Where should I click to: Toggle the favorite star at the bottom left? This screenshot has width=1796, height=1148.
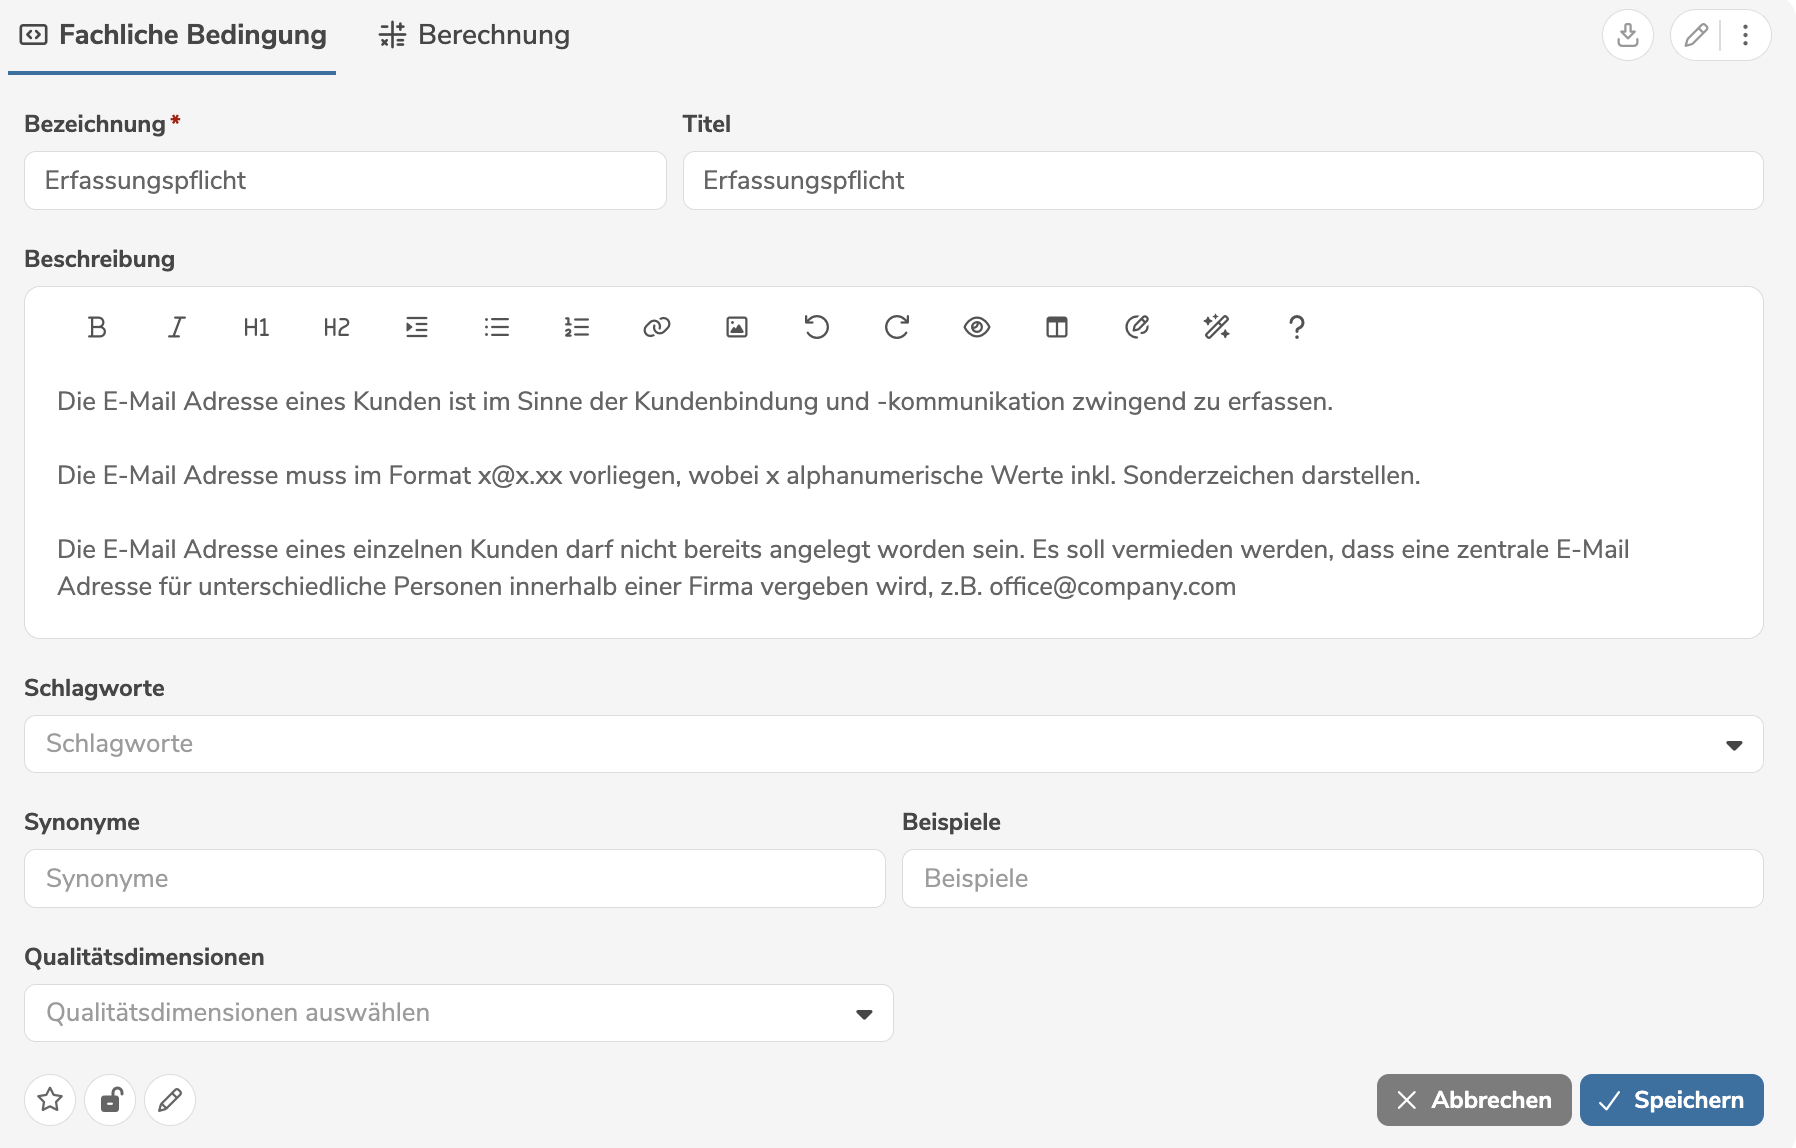[50, 1100]
